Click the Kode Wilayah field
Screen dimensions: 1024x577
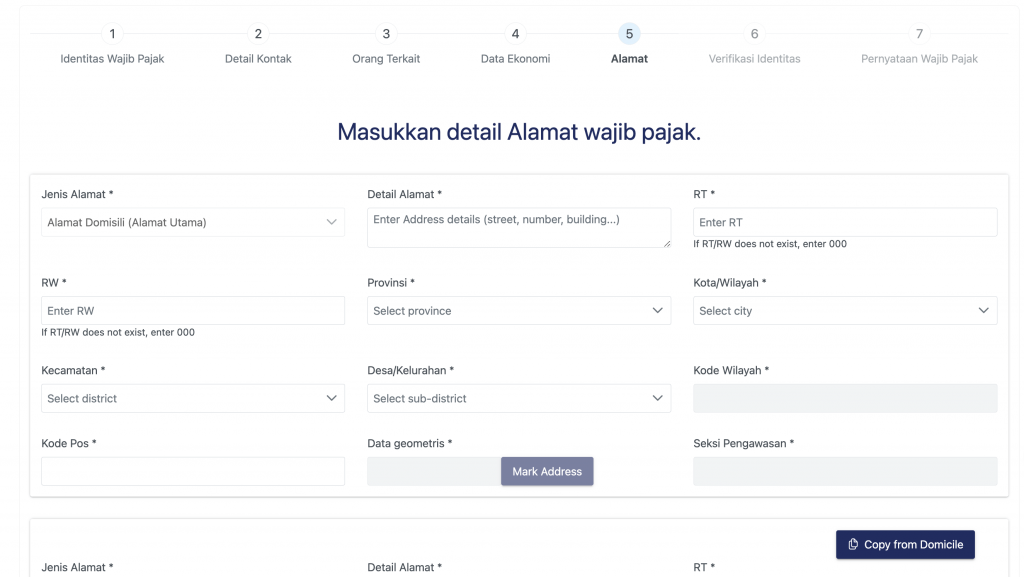(845, 398)
